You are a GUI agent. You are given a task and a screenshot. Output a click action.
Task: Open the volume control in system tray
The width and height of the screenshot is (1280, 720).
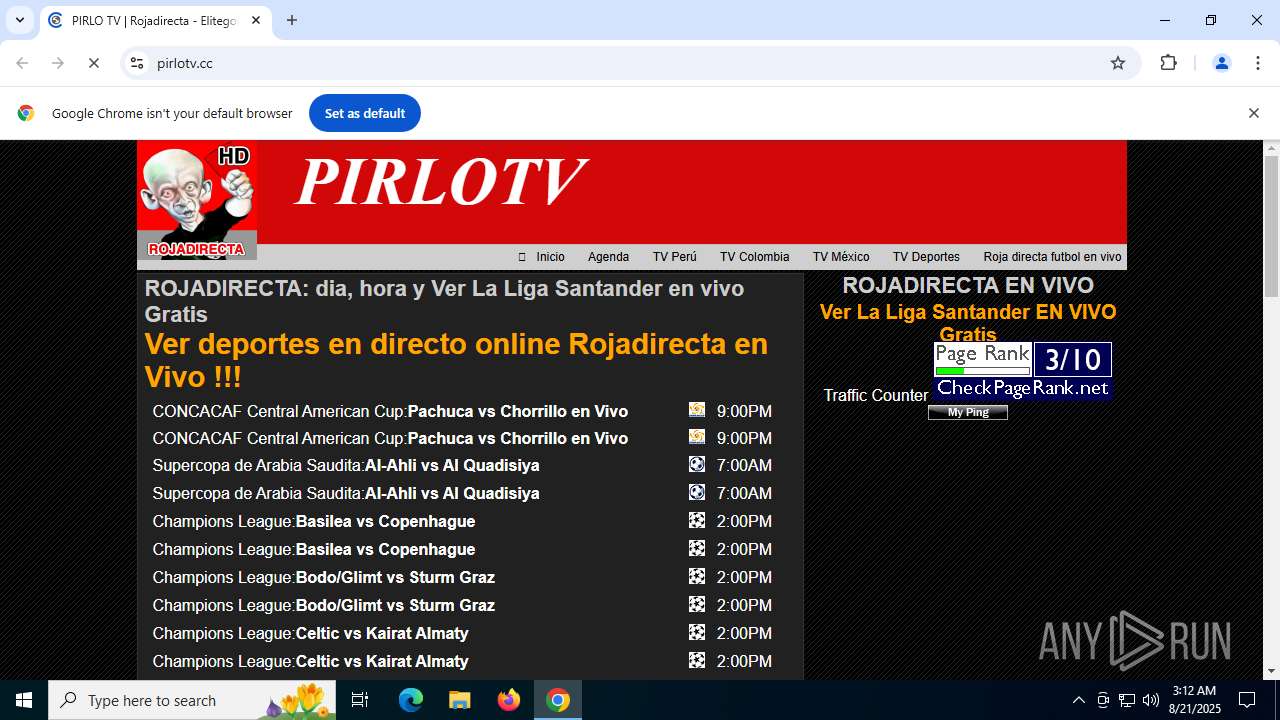point(1151,700)
